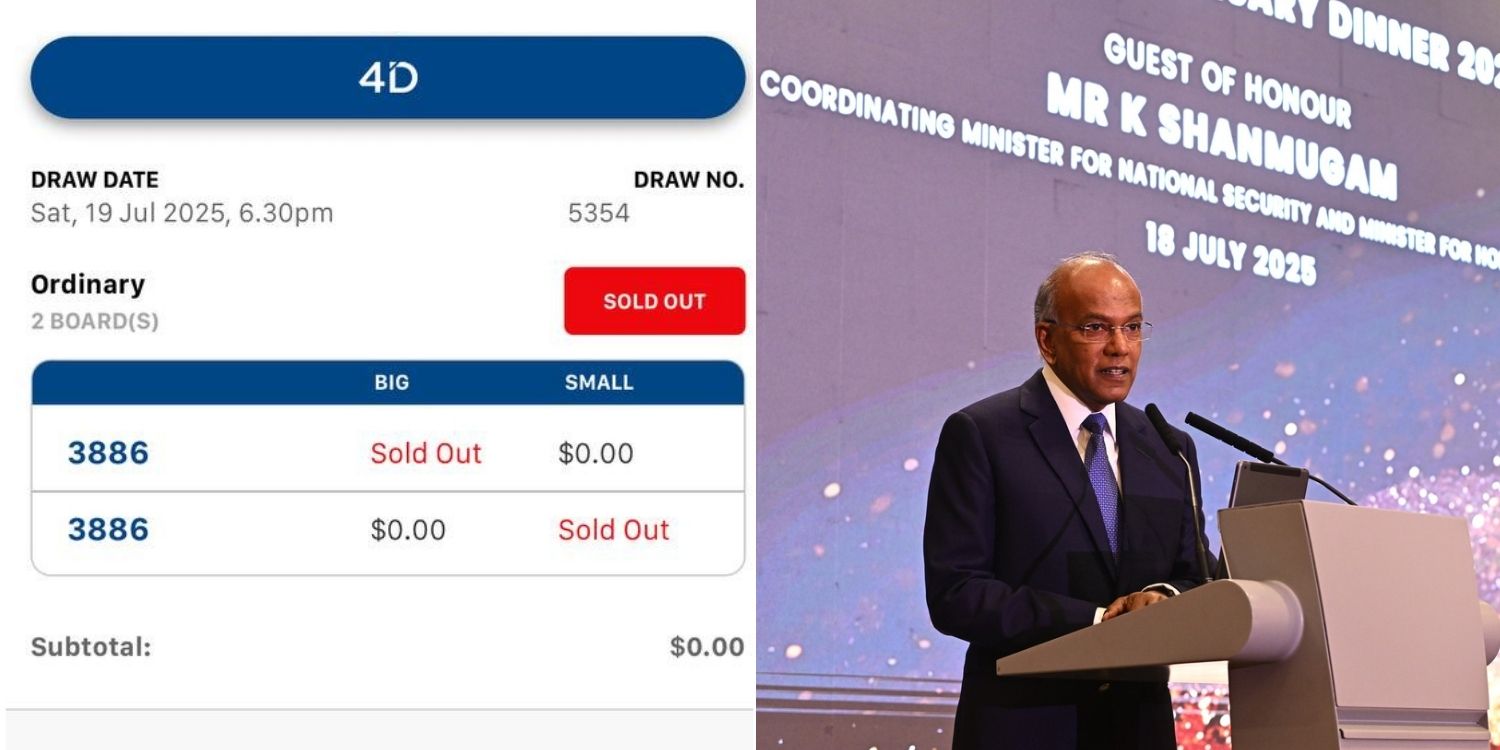Click the GUEST OF HONOUR heading text

coord(1227,77)
